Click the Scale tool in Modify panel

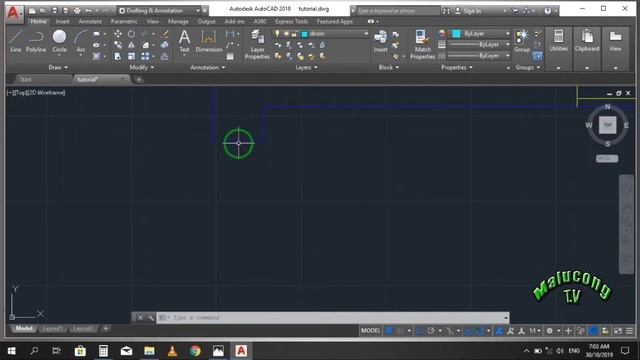click(131, 56)
